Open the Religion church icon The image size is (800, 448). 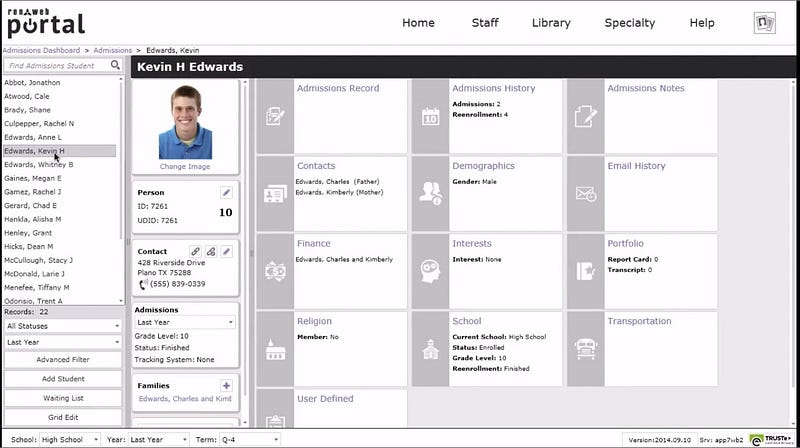point(275,350)
